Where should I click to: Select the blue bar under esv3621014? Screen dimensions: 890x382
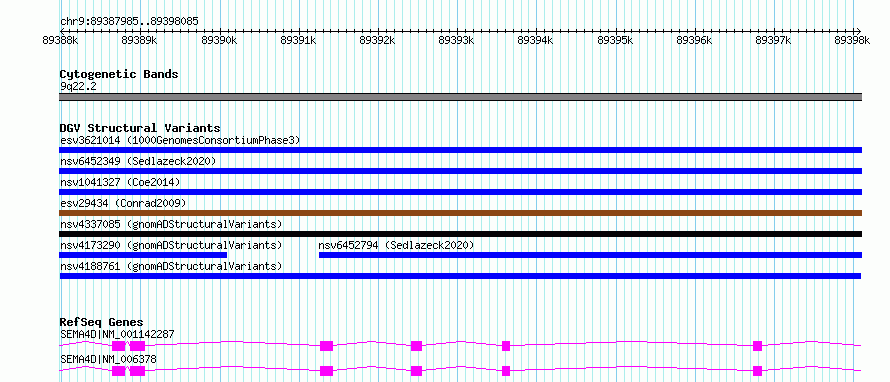tap(460, 150)
